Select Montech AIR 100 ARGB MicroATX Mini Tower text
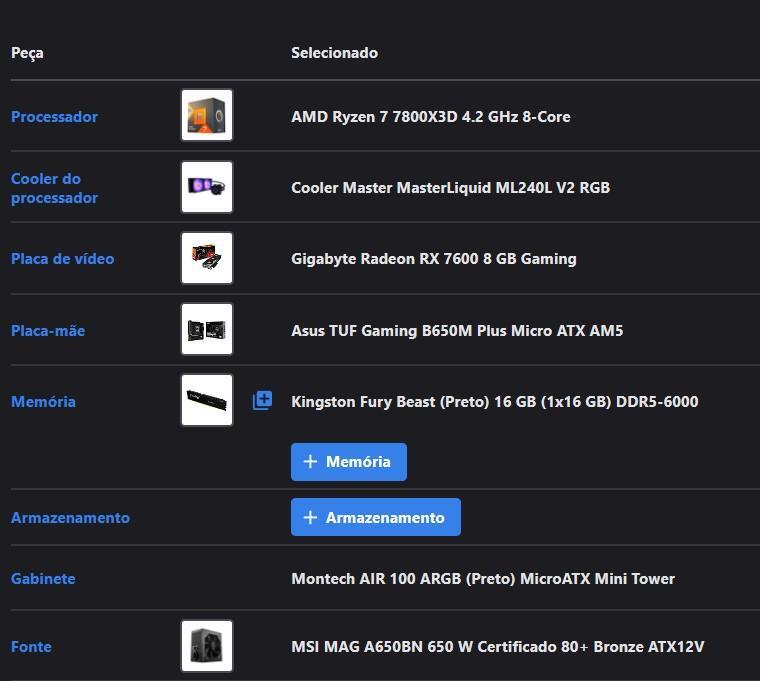This screenshot has width=760, height=681. click(483, 579)
